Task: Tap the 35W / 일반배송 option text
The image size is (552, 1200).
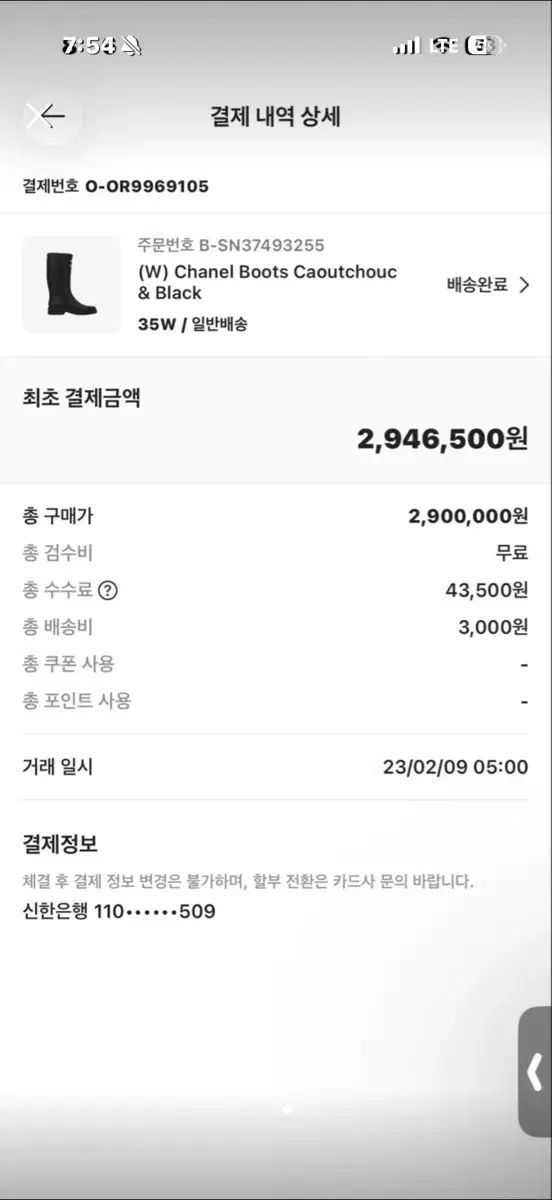Action: [193, 324]
